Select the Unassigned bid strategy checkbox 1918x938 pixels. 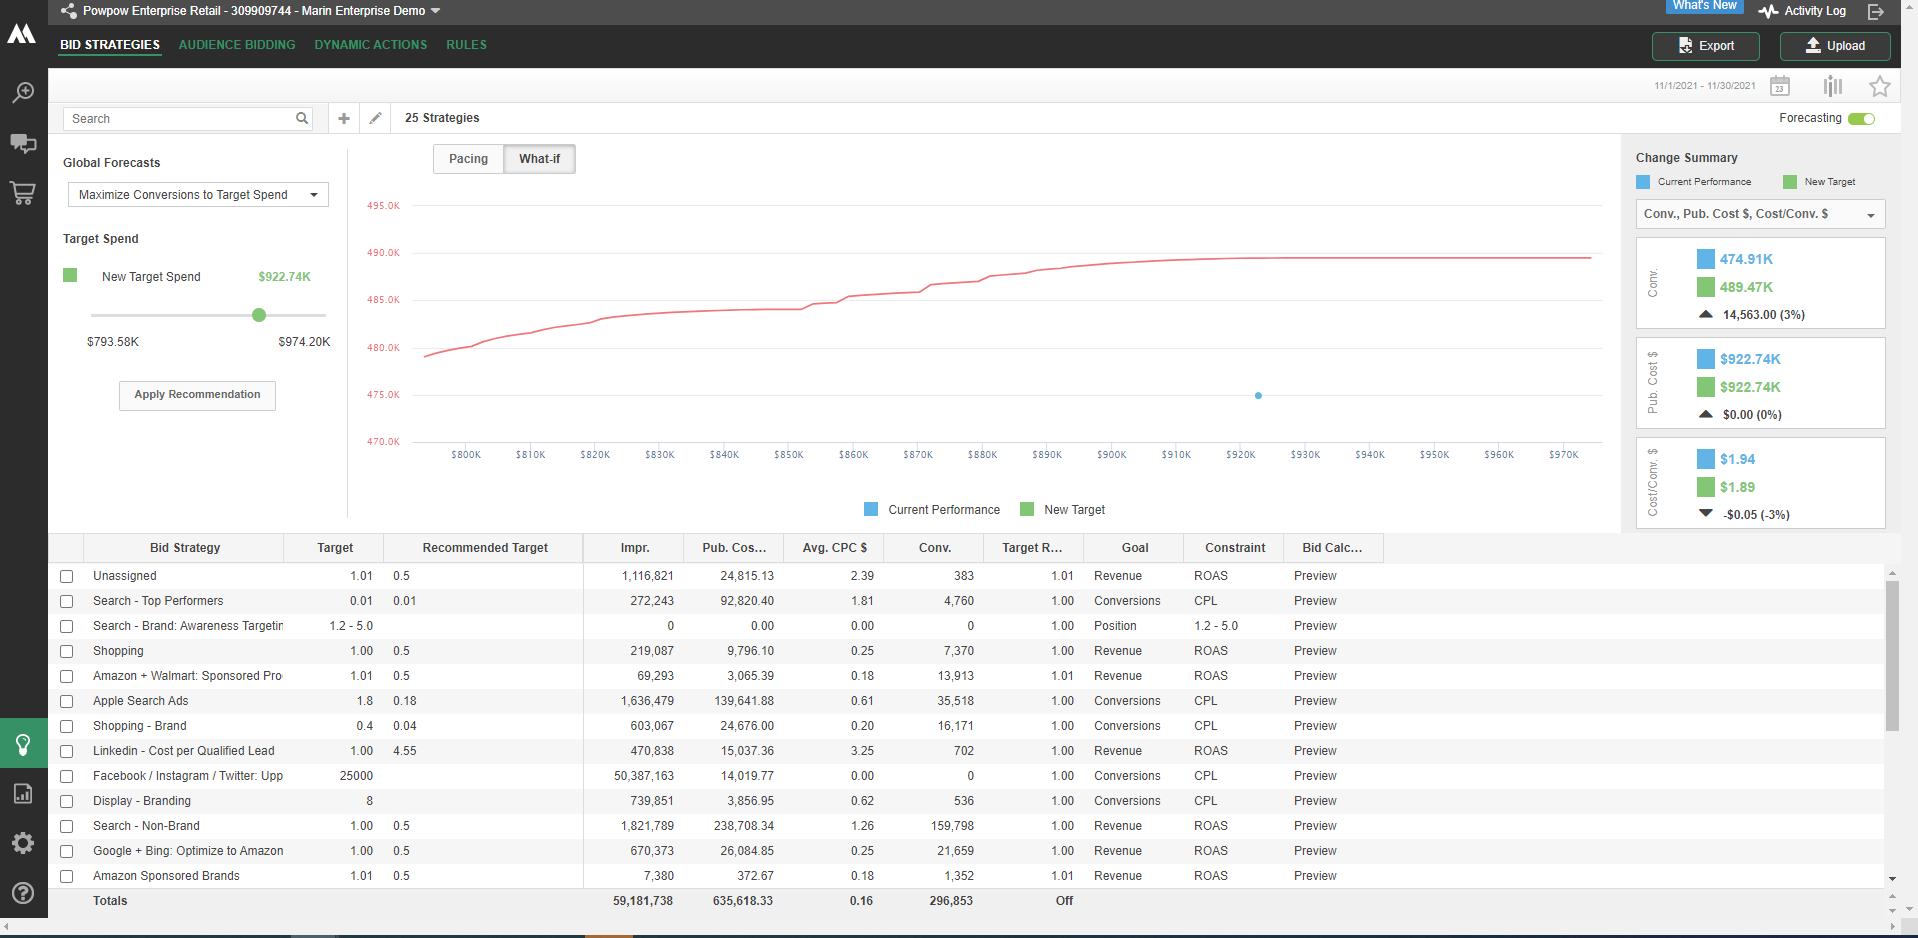pos(66,576)
